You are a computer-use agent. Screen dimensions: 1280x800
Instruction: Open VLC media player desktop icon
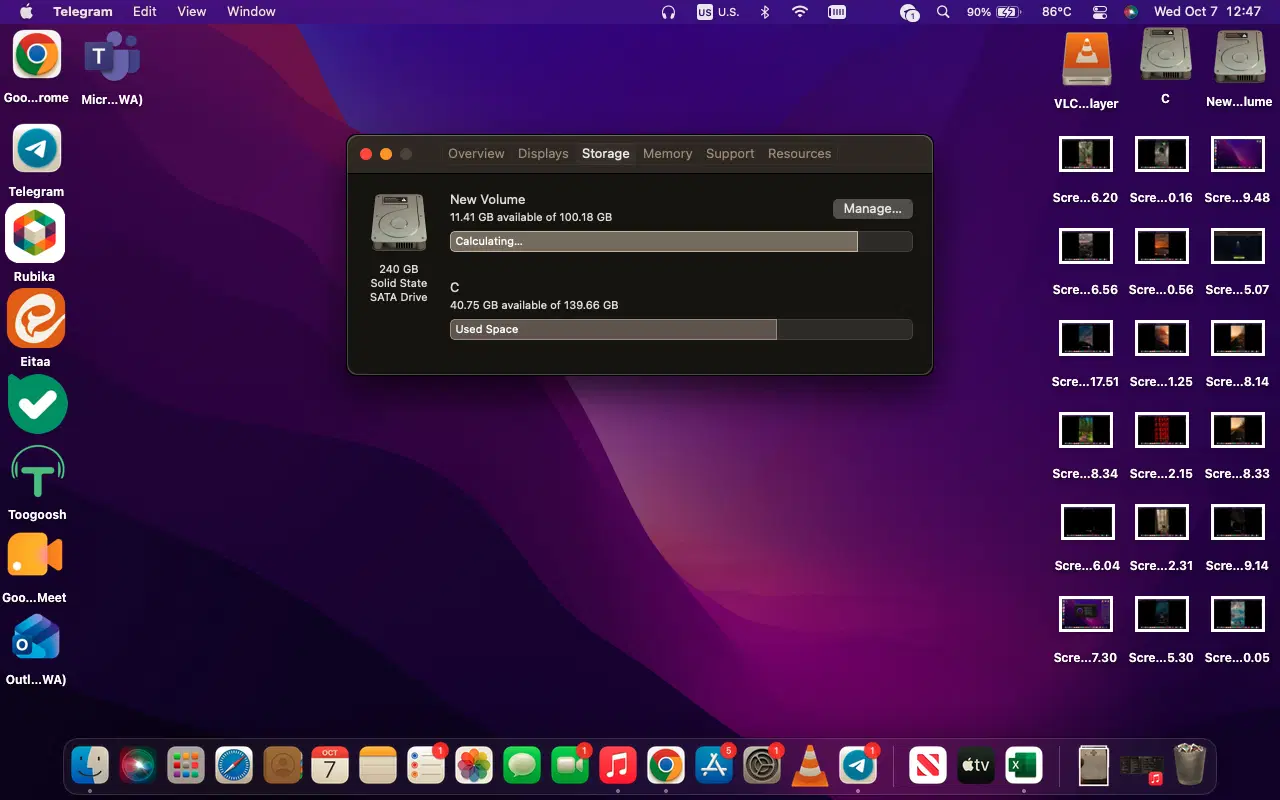pos(1087,60)
